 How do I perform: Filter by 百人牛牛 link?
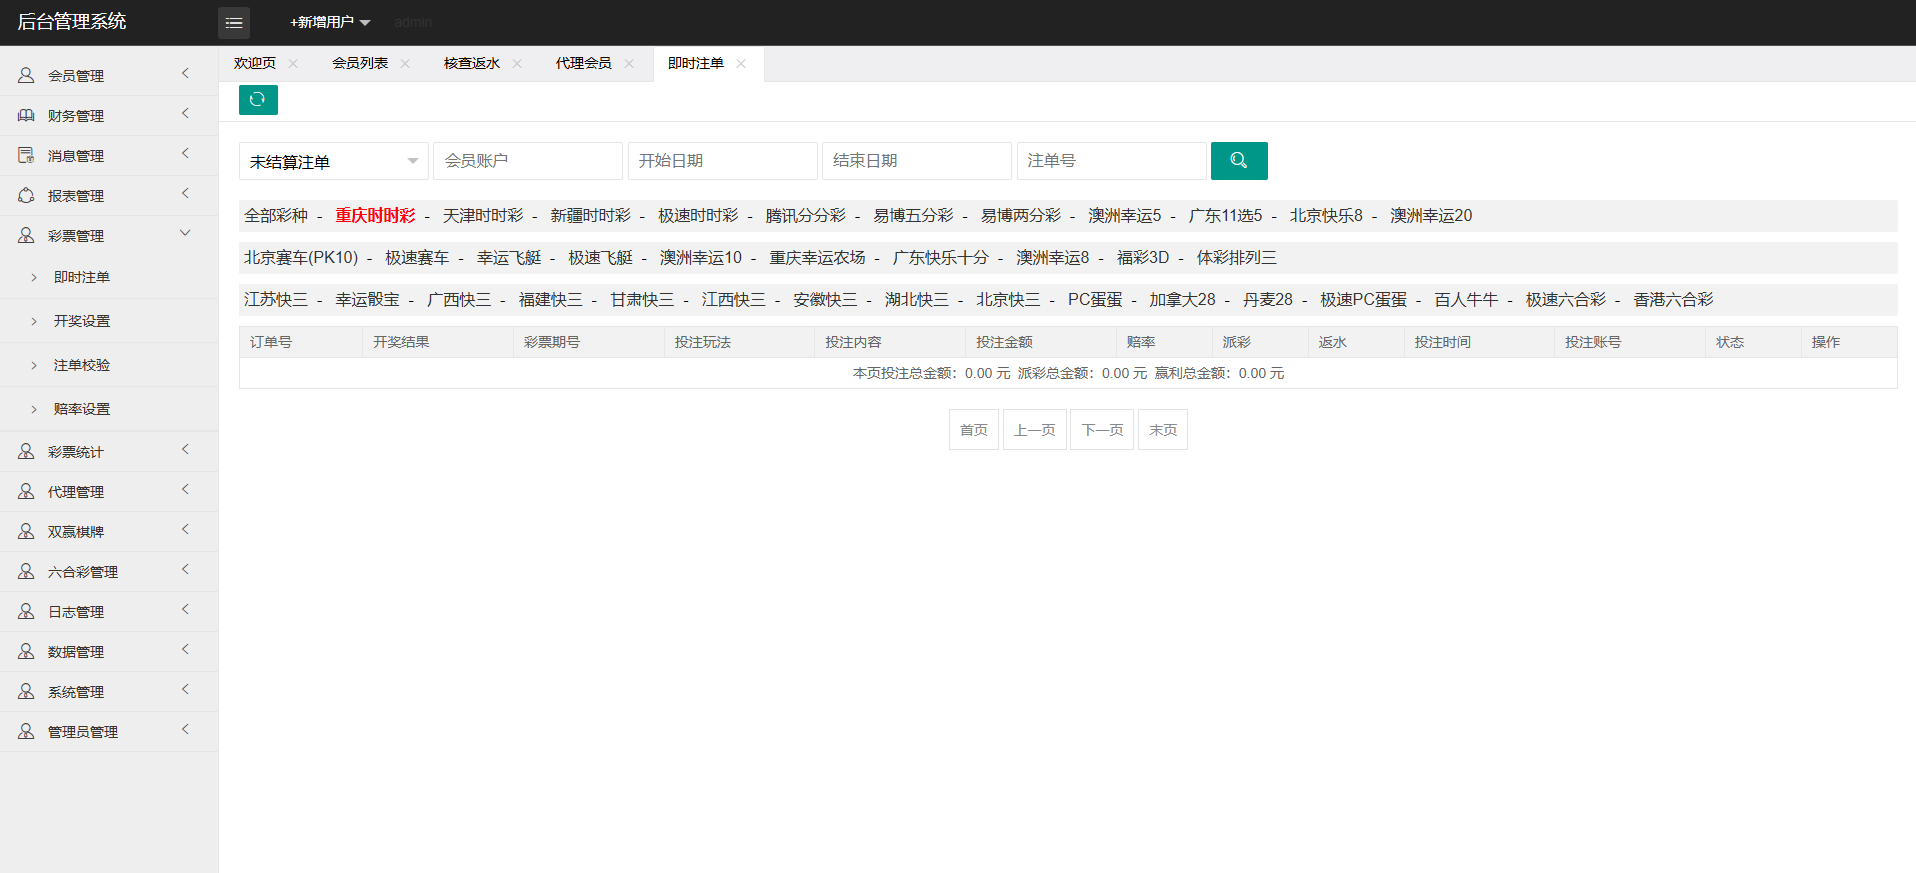click(x=1466, y=300)
